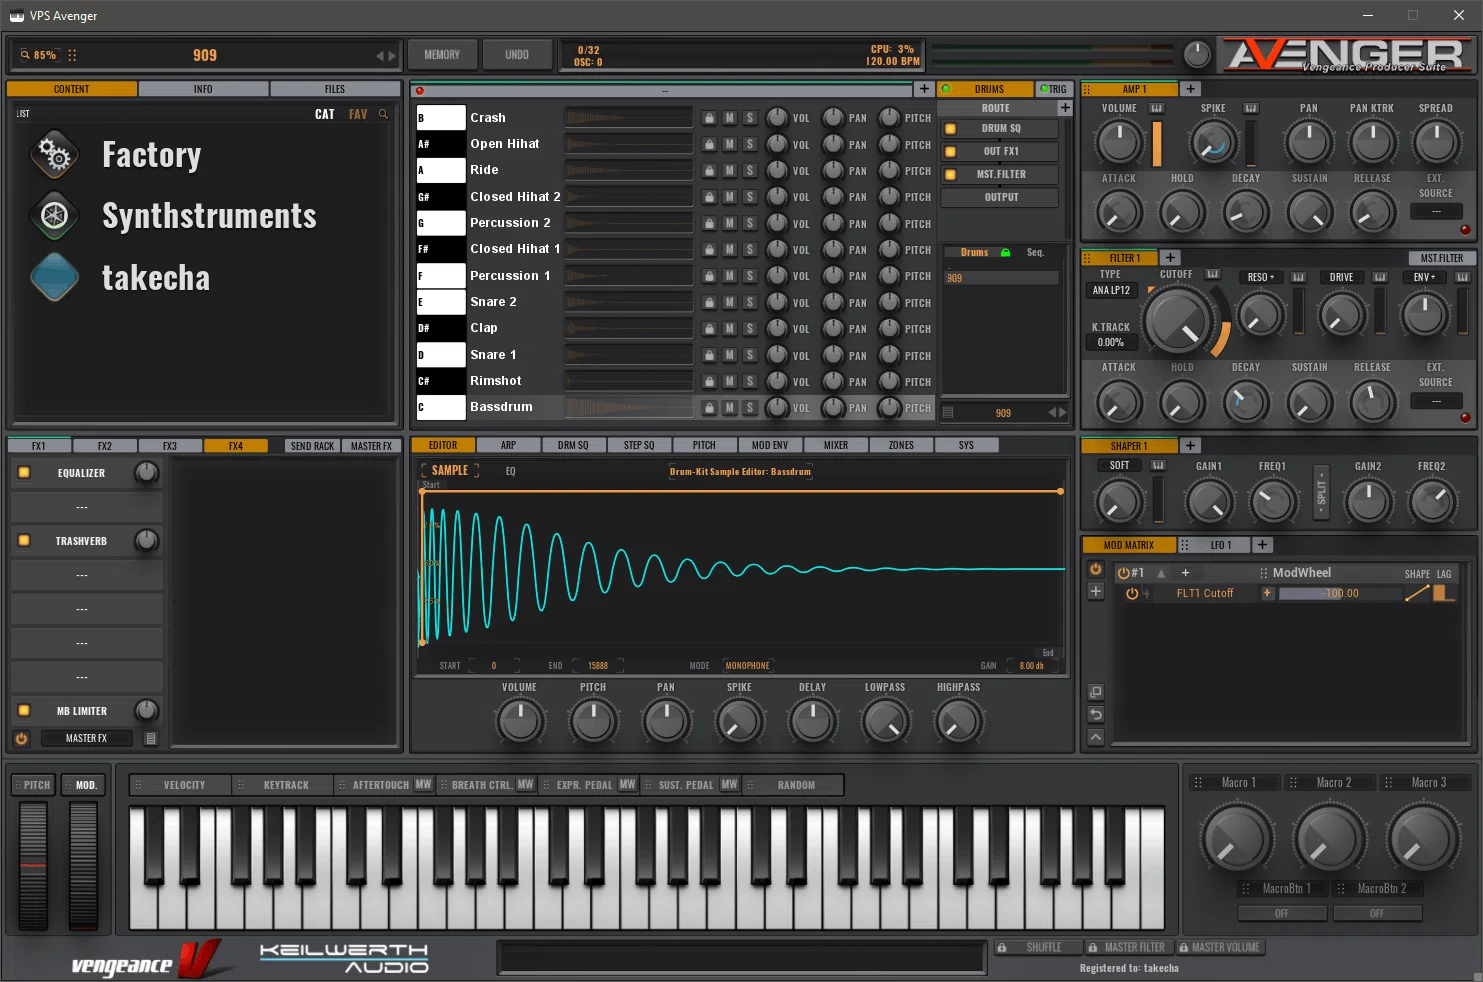Image resolution: width=1483 pixels, height=982 pixels.
Task: Toggle the MB LIMITER effect on/off
Action: 24,711
